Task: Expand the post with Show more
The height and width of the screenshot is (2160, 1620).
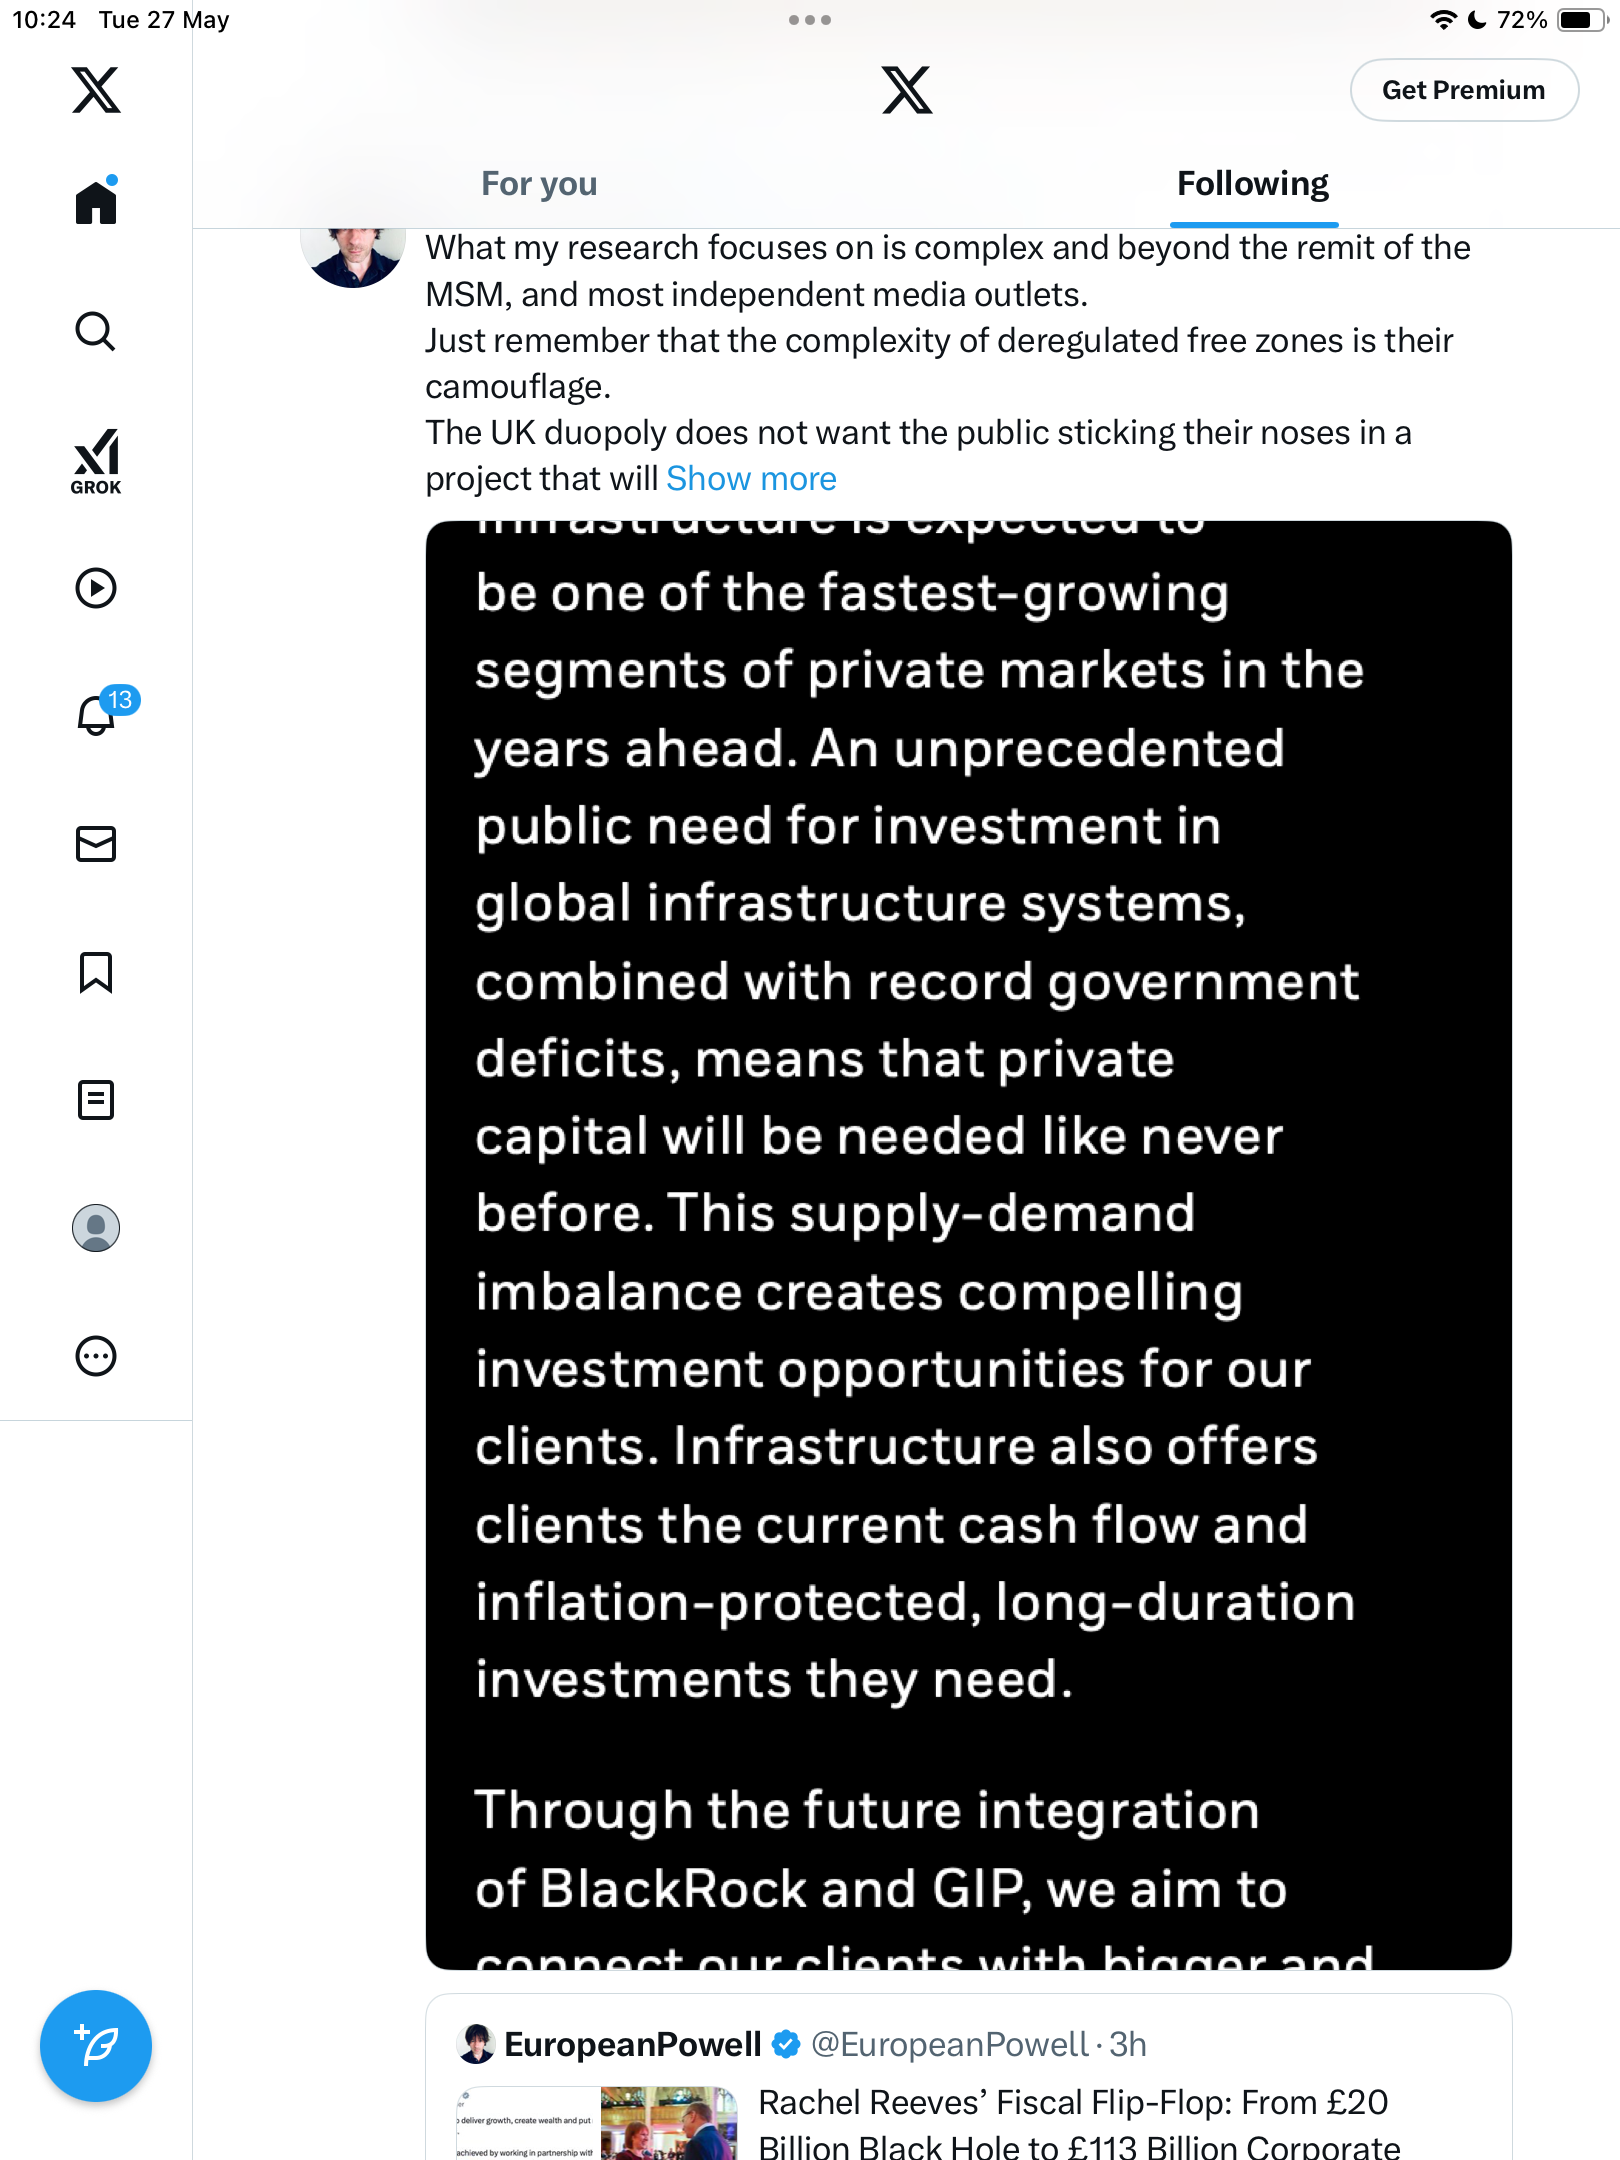Action: [x=751, y=479]
